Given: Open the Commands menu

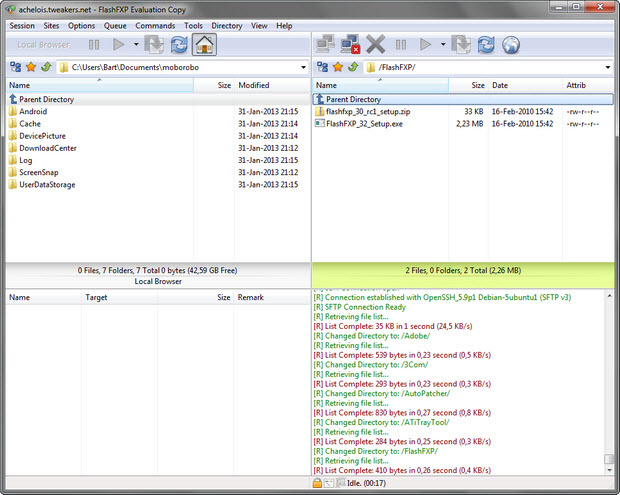Looking at the screenshot, I should point(155,26).
